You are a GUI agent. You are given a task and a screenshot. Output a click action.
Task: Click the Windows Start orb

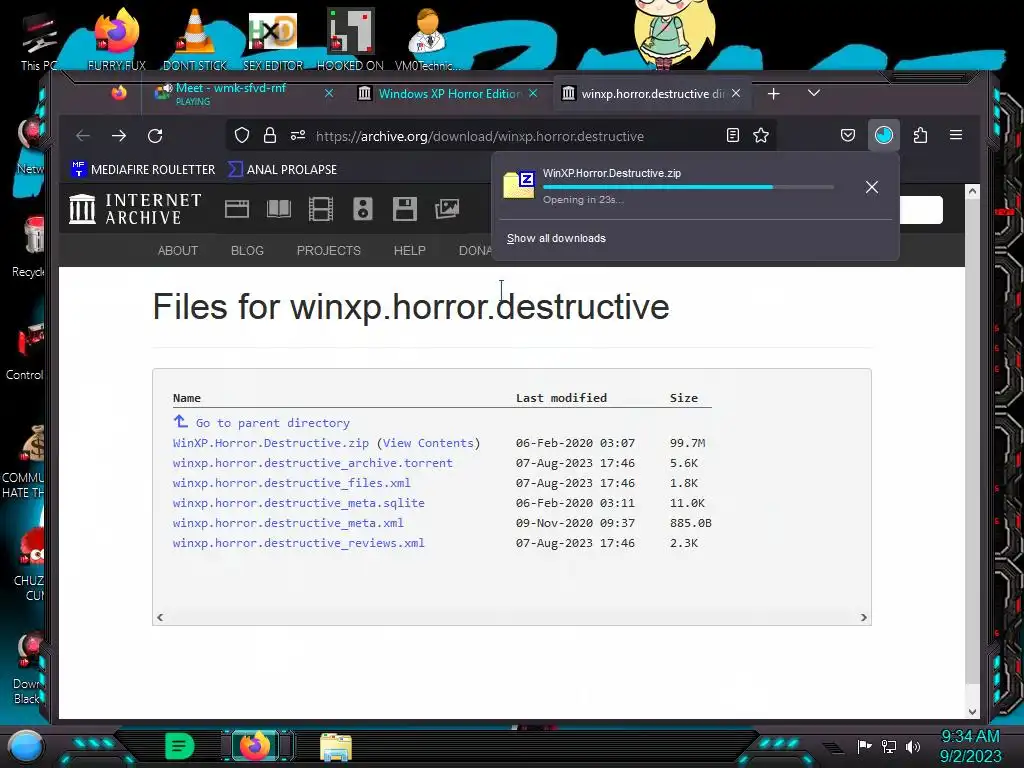tap(26, 746)
